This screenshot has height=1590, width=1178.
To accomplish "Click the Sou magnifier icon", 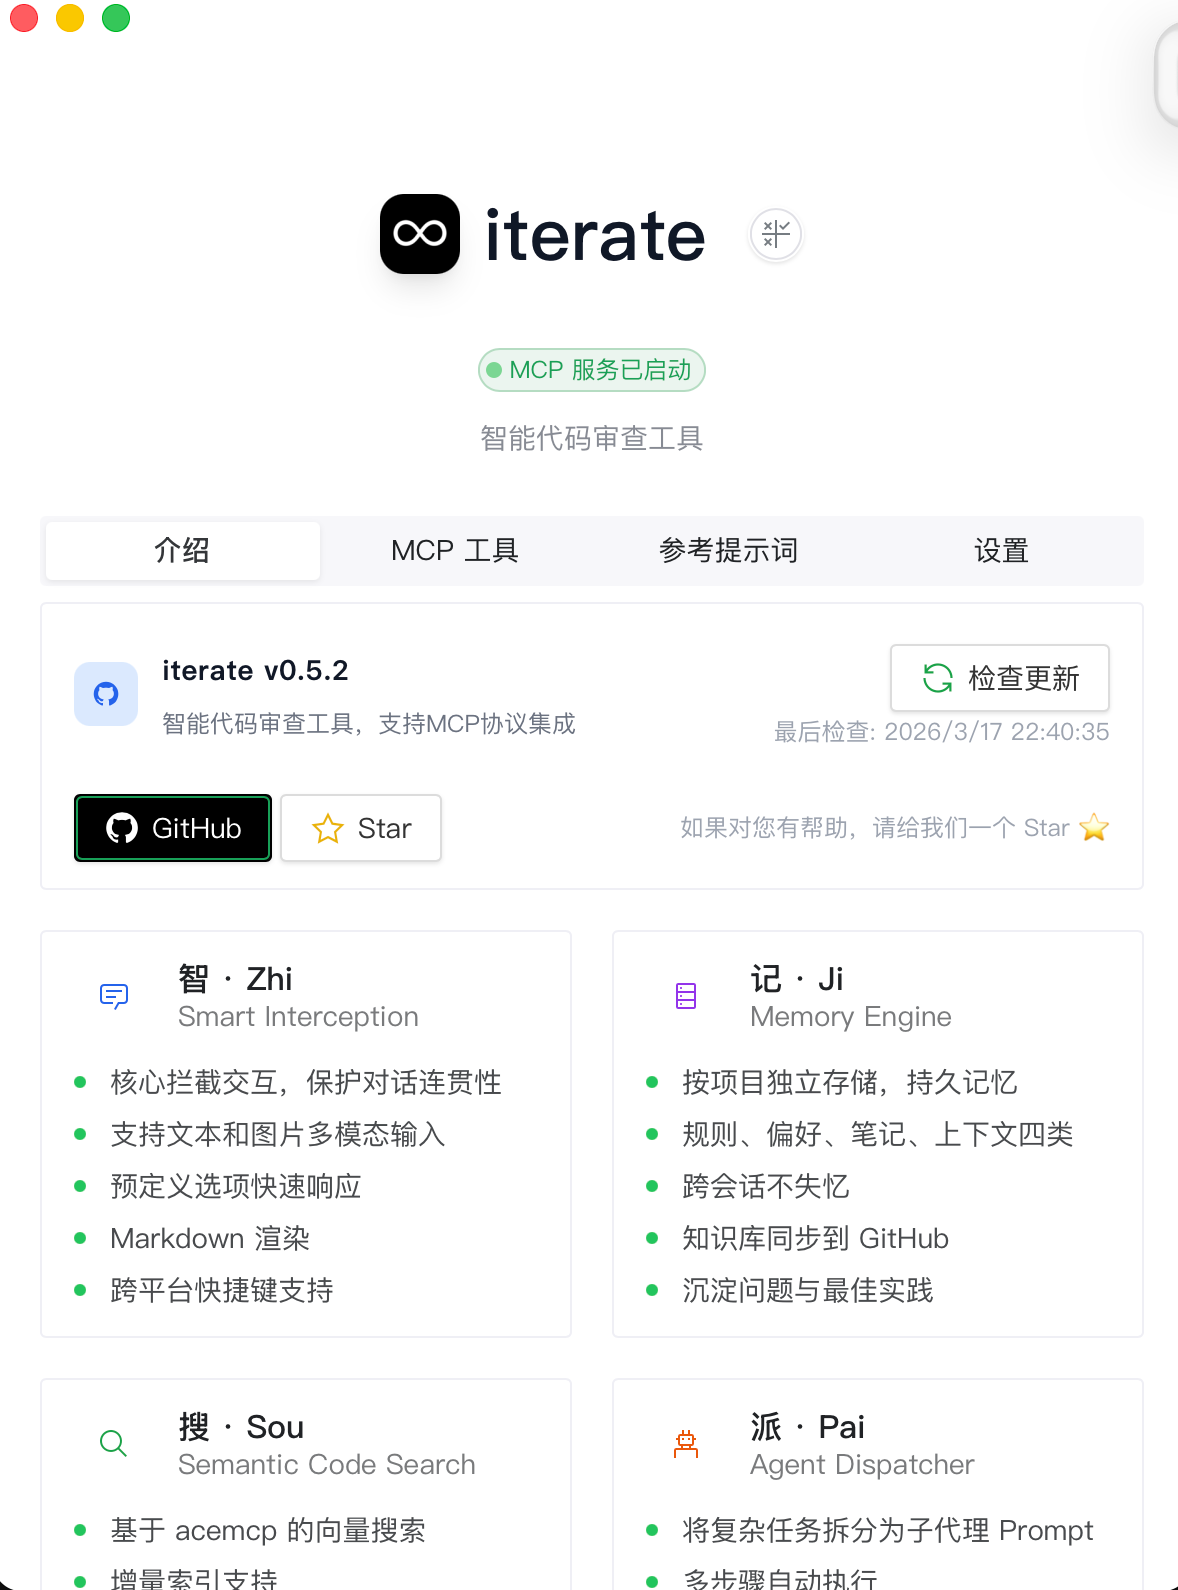I will click(x=114, y=1443).
